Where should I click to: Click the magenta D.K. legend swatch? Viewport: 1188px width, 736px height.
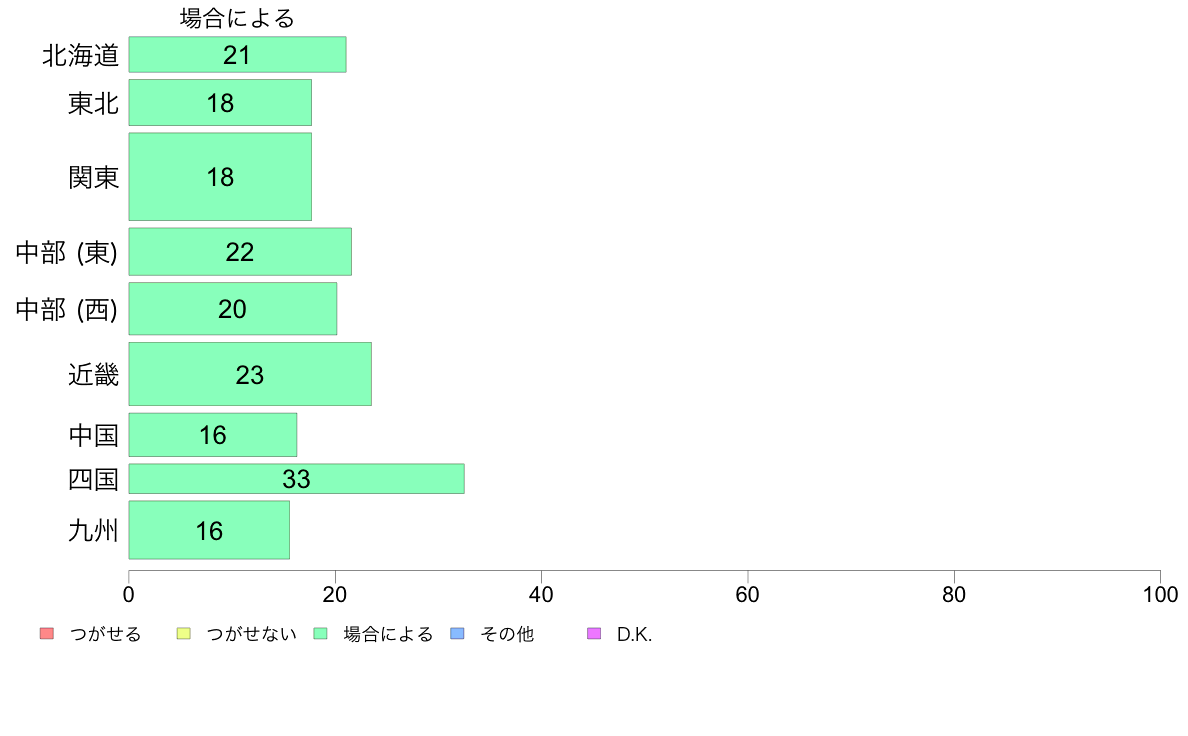[594, 634]
